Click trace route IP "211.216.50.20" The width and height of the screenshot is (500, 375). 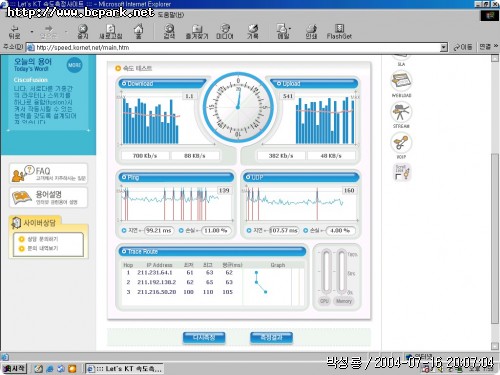tap(156, 292)
